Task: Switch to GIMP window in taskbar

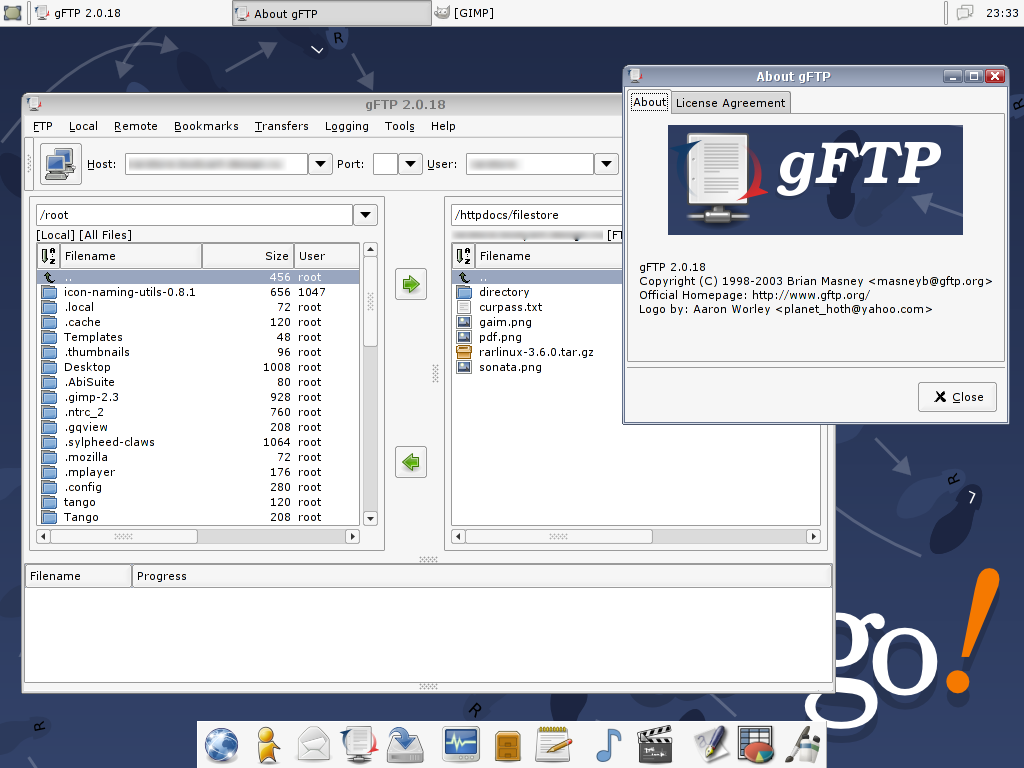Action: tap(465, 13)
